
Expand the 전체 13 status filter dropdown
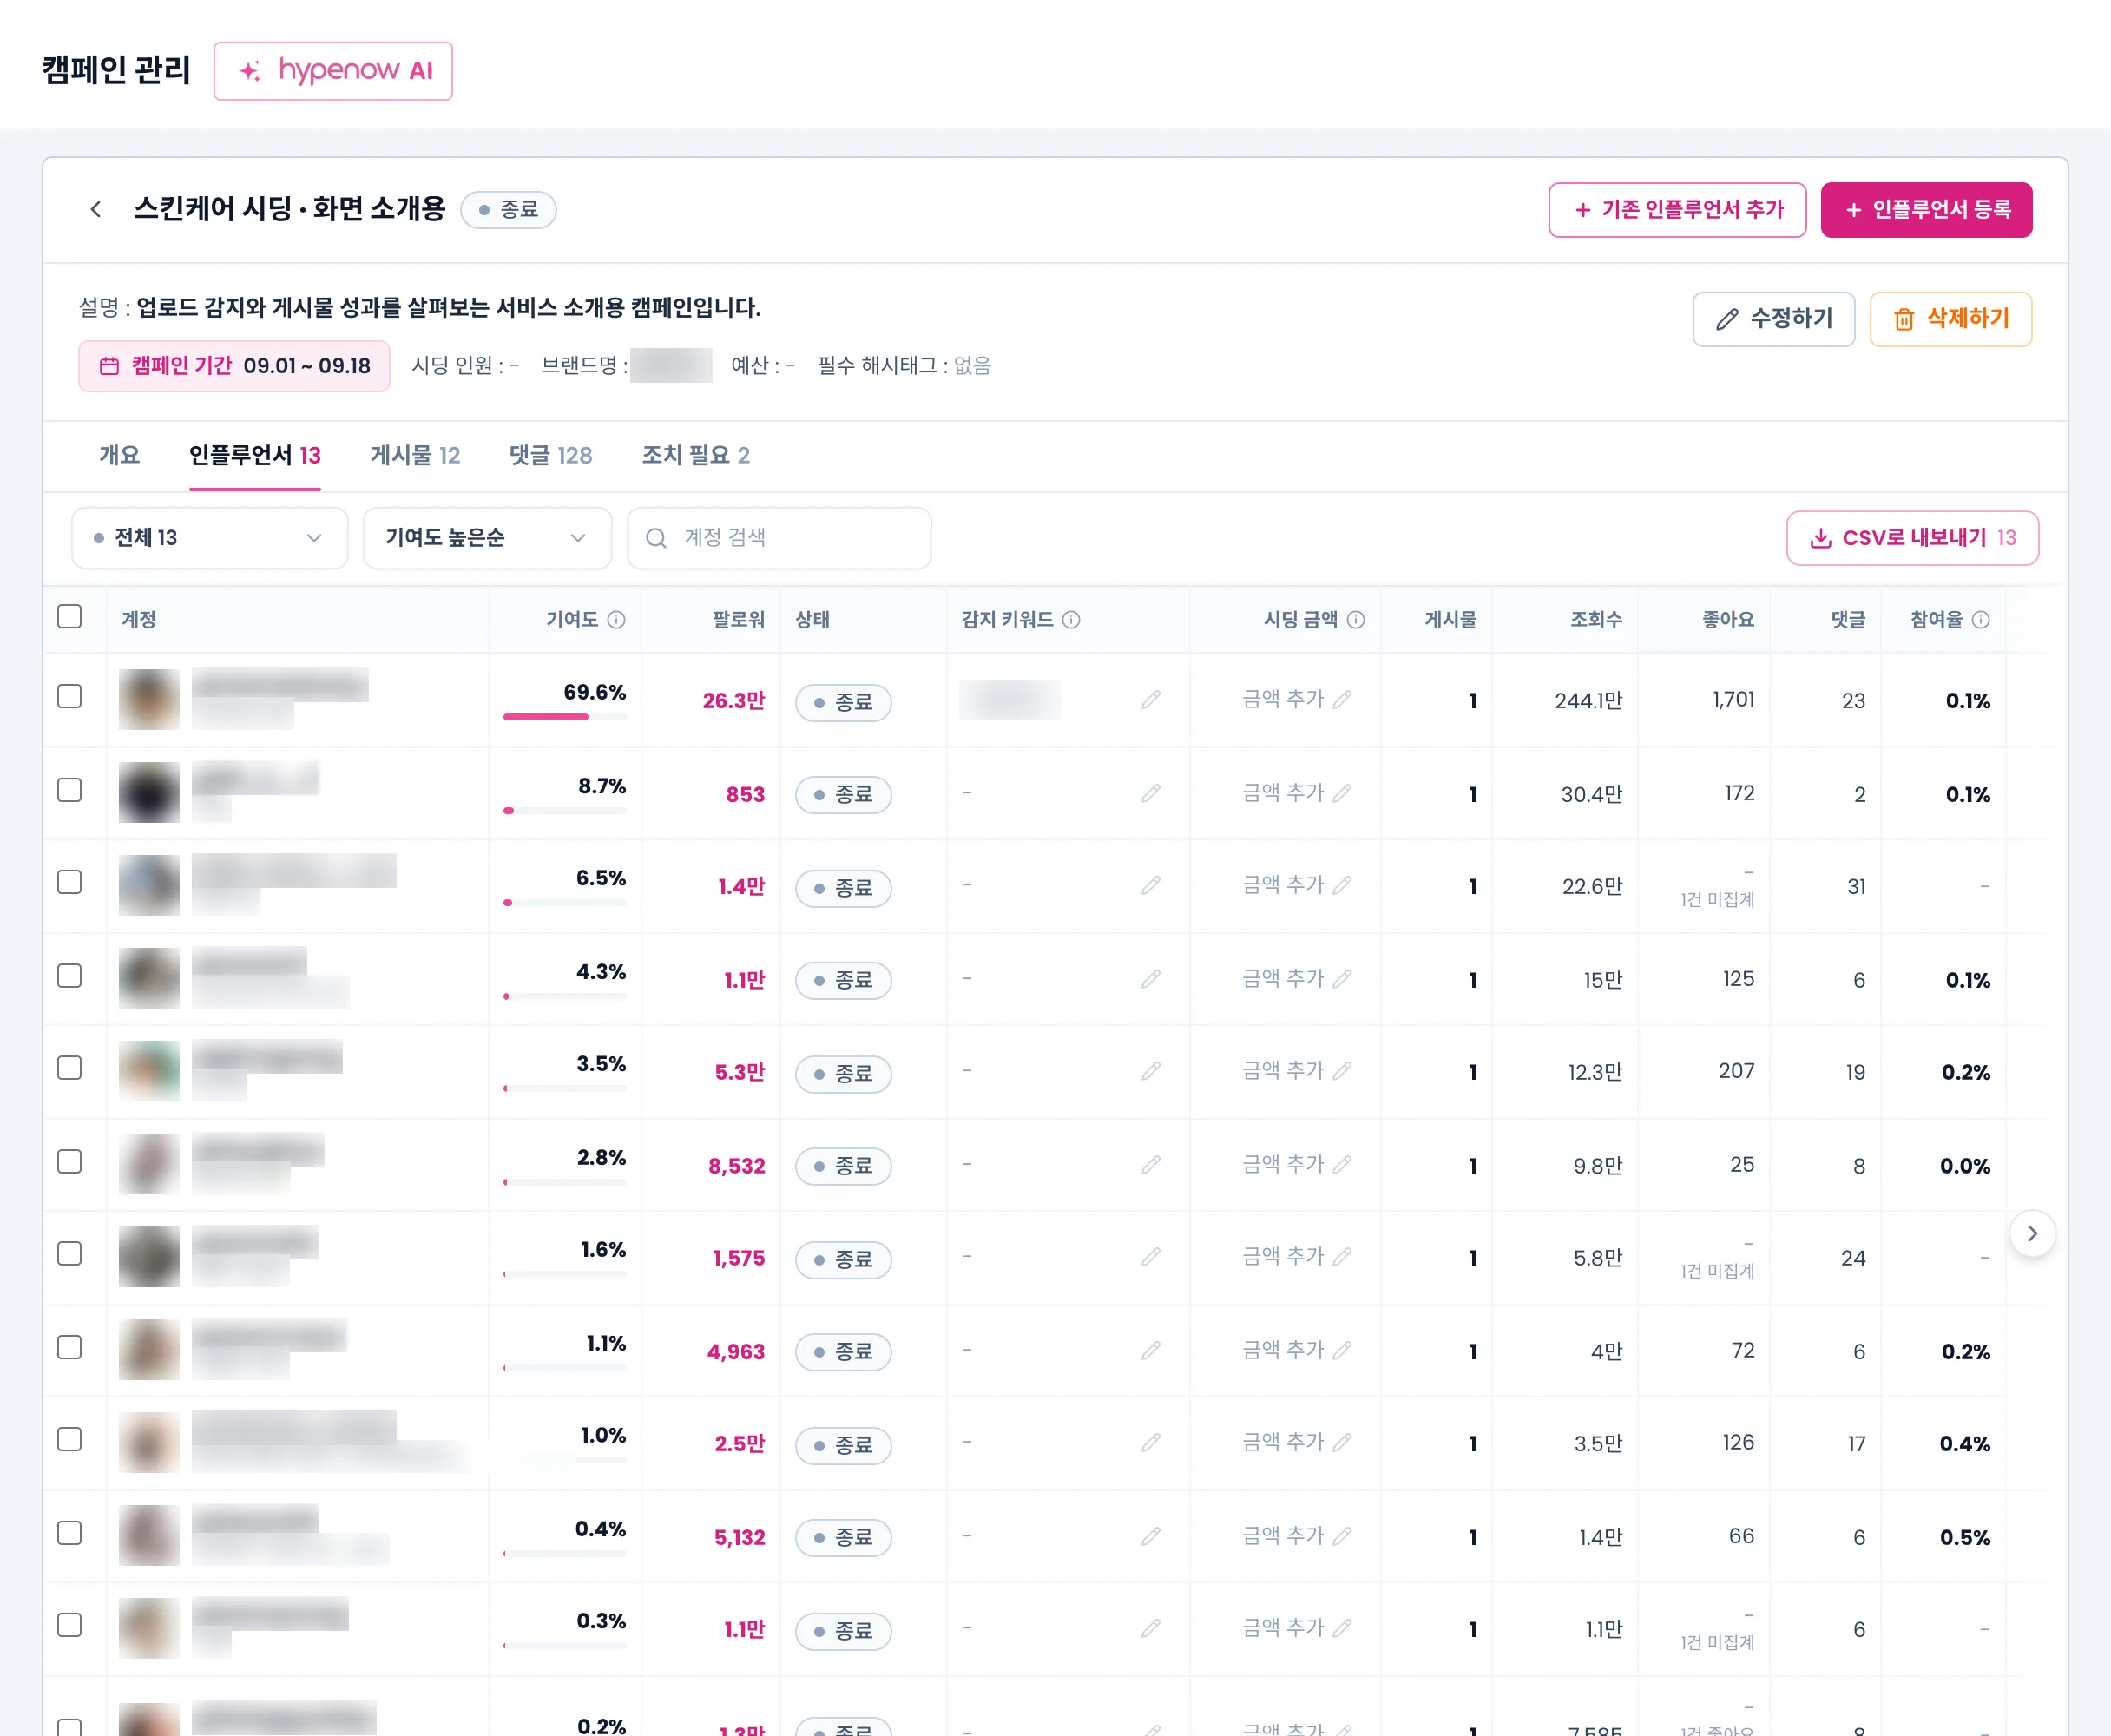[x=210, y=538]
